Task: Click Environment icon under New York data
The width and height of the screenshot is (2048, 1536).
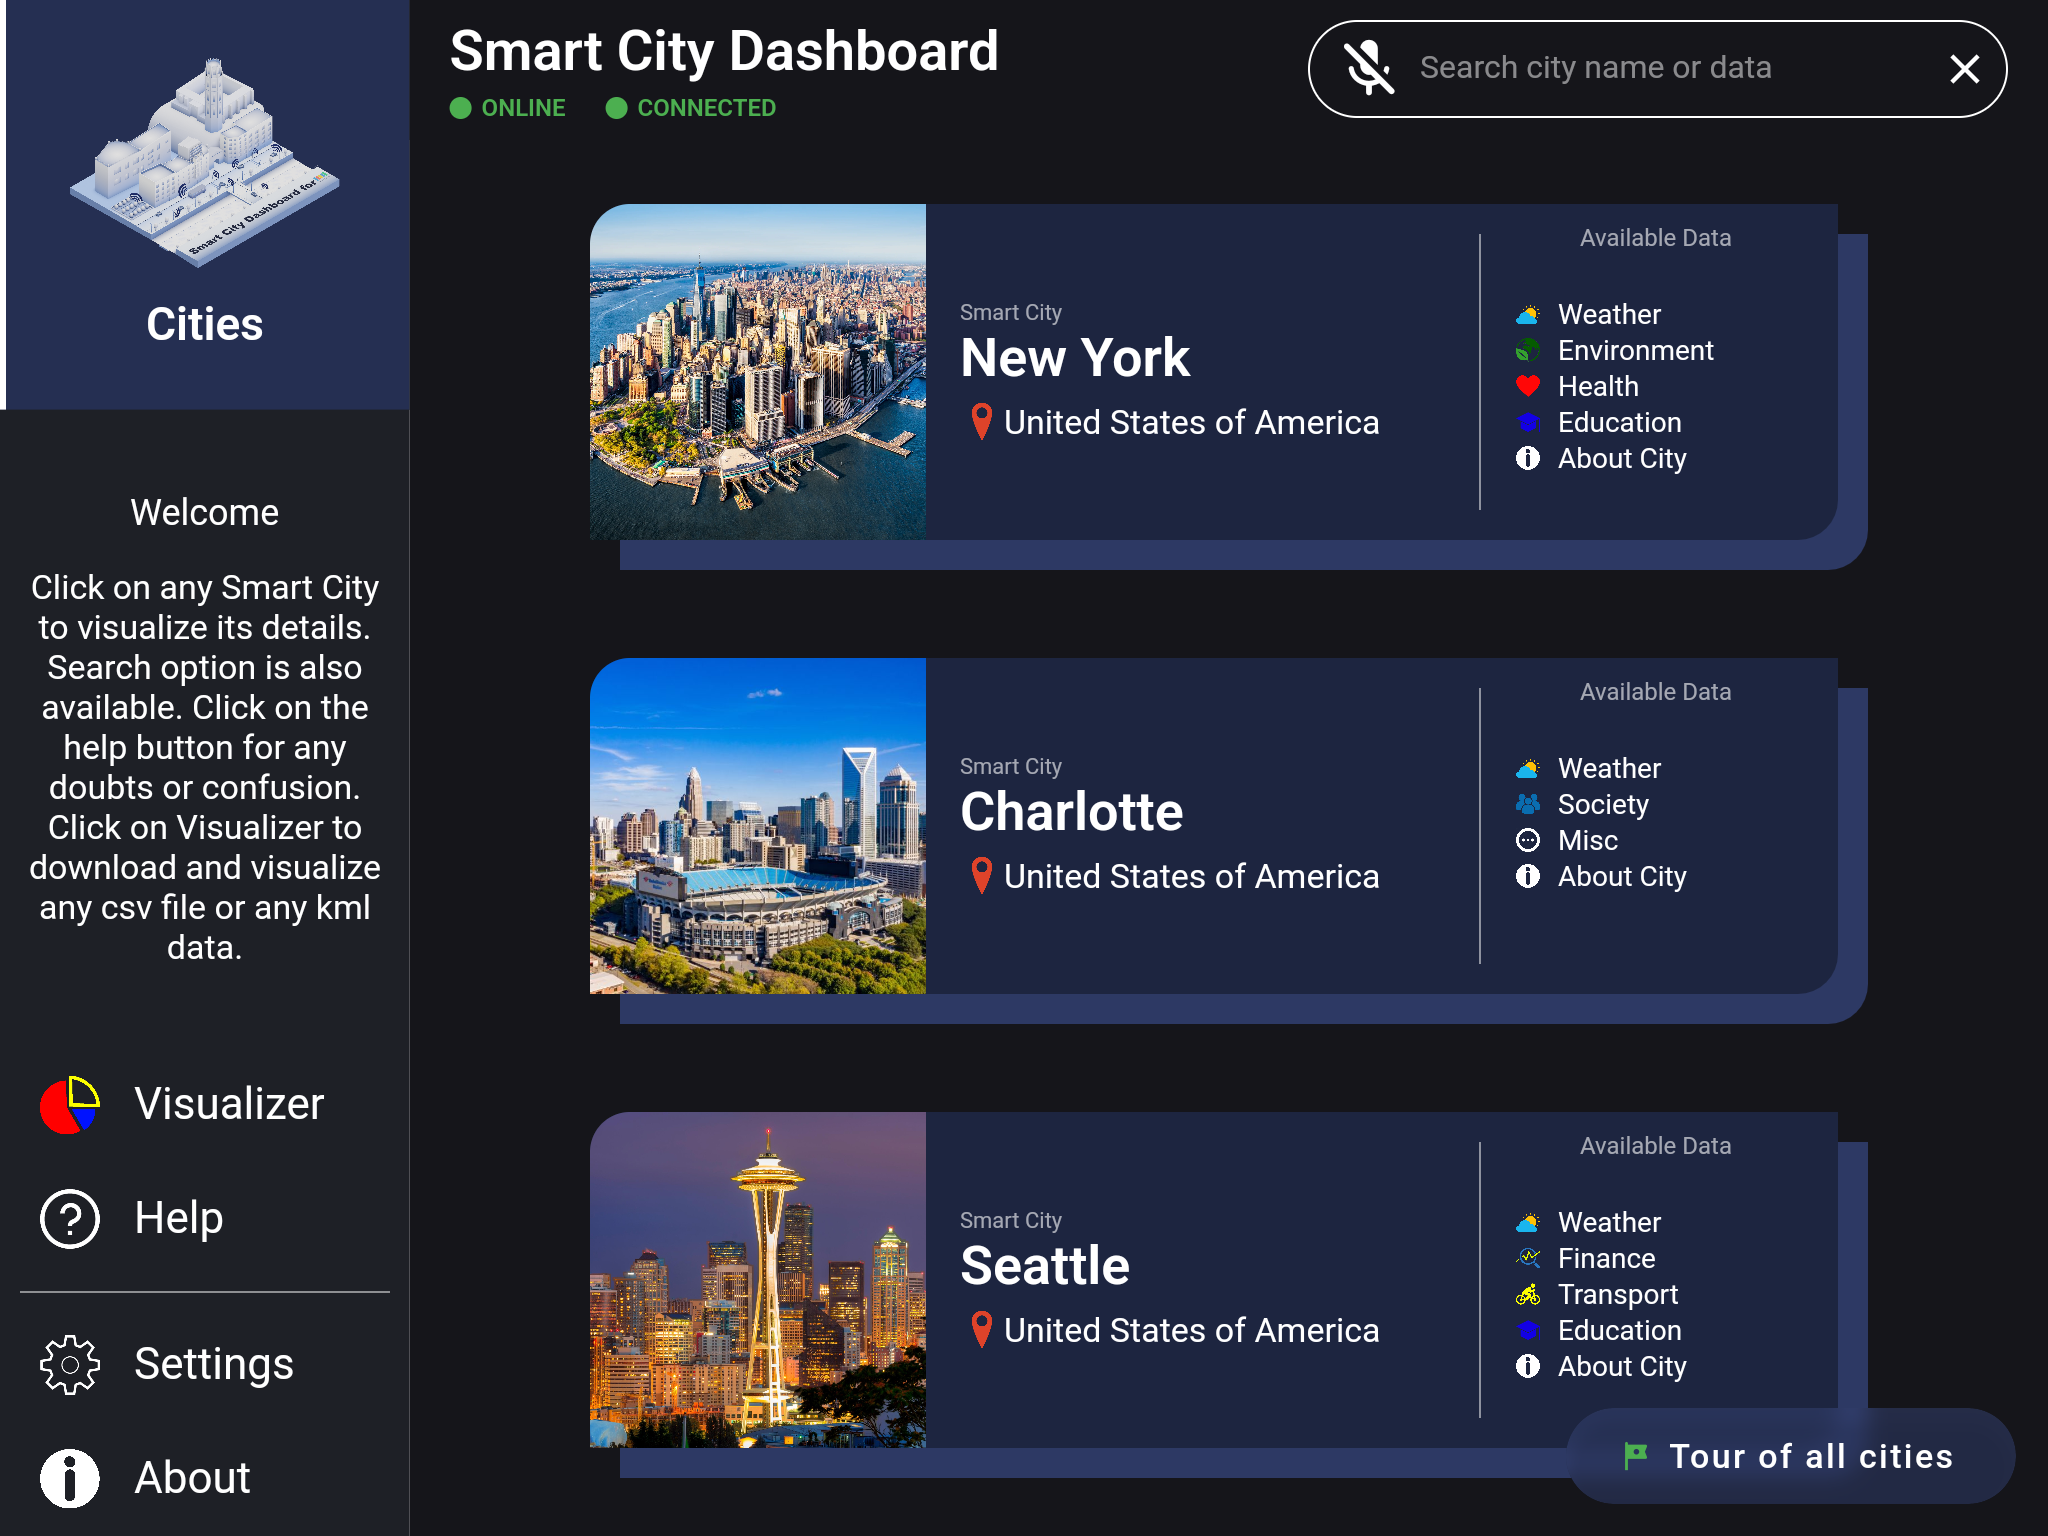Action: [1527, 350]
